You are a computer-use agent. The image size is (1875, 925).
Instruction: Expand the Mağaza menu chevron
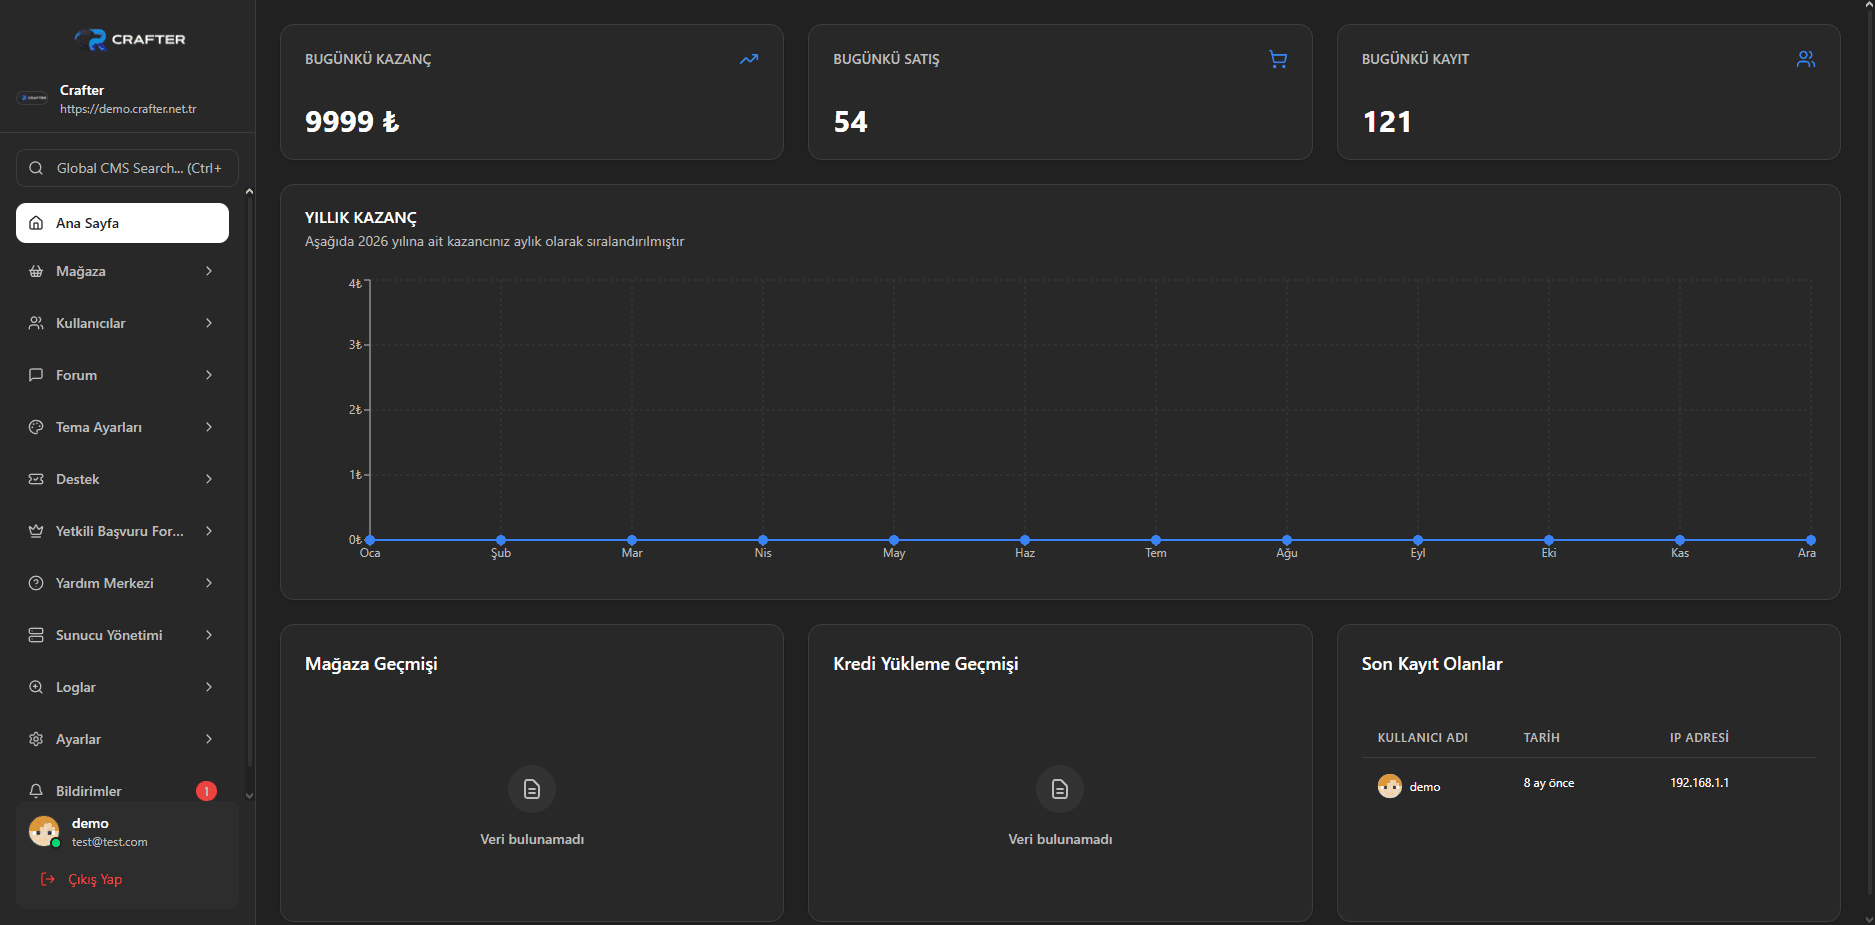click(208, 271)
